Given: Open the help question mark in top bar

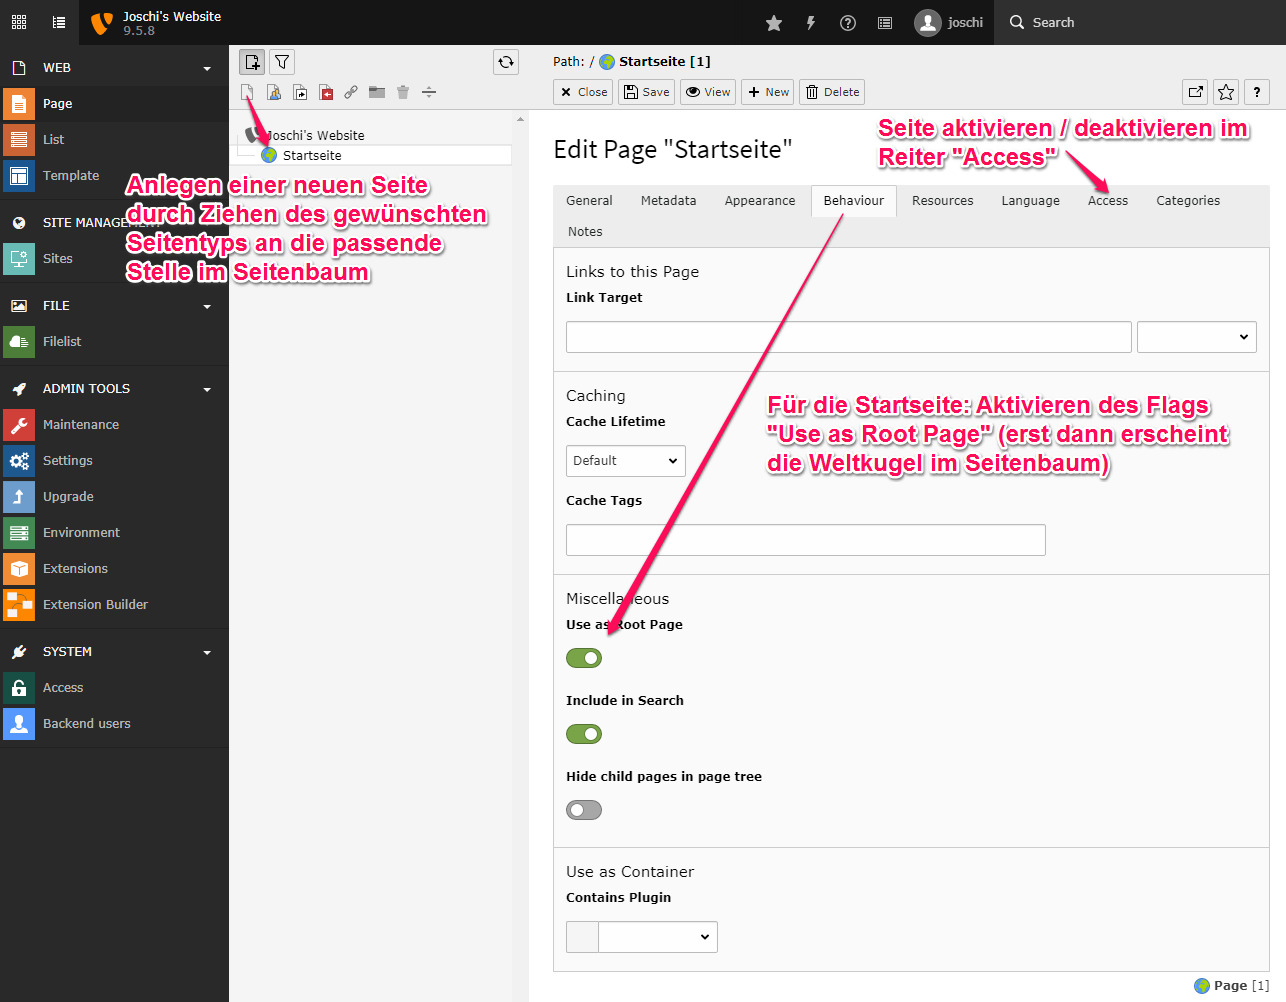Looking at the screenshot, I should [848, 23].
